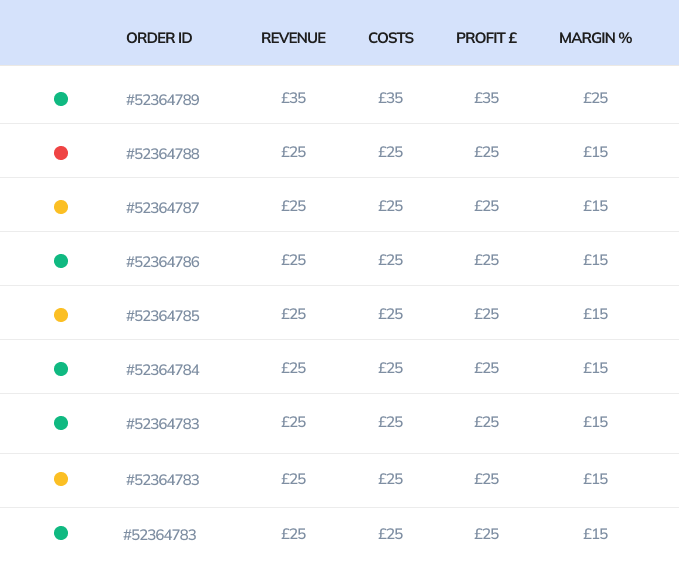Click revenue value for order #52364788
679x567 pixels.
click(294, 152)
